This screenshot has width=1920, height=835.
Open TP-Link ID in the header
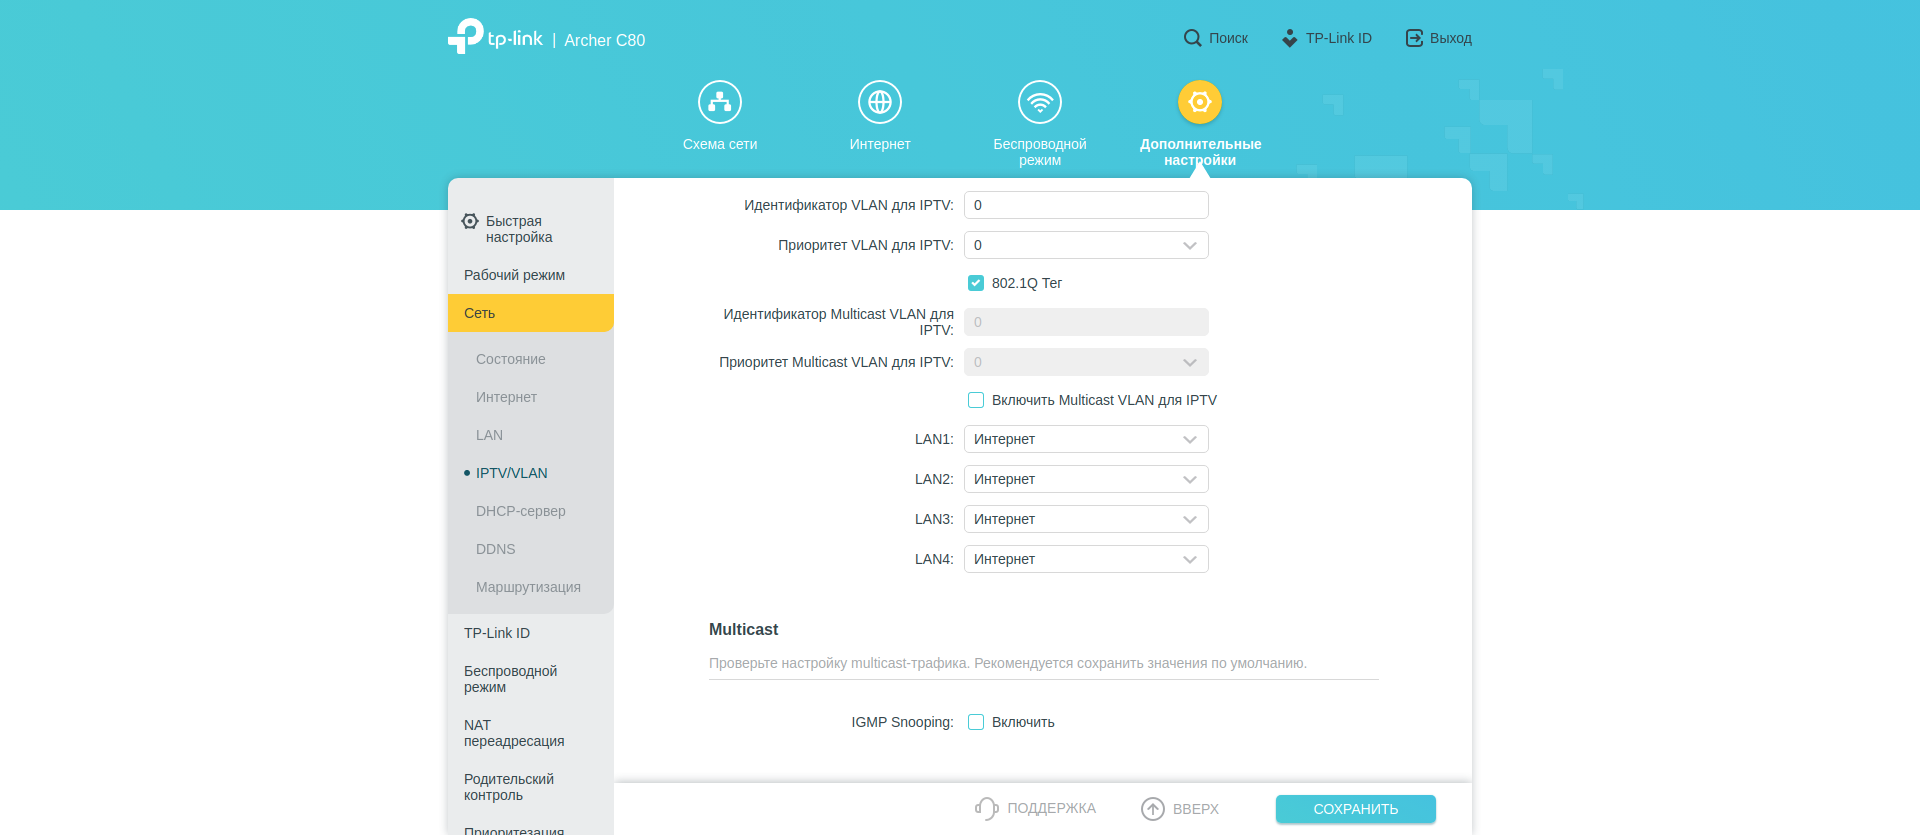(1327, 38)
